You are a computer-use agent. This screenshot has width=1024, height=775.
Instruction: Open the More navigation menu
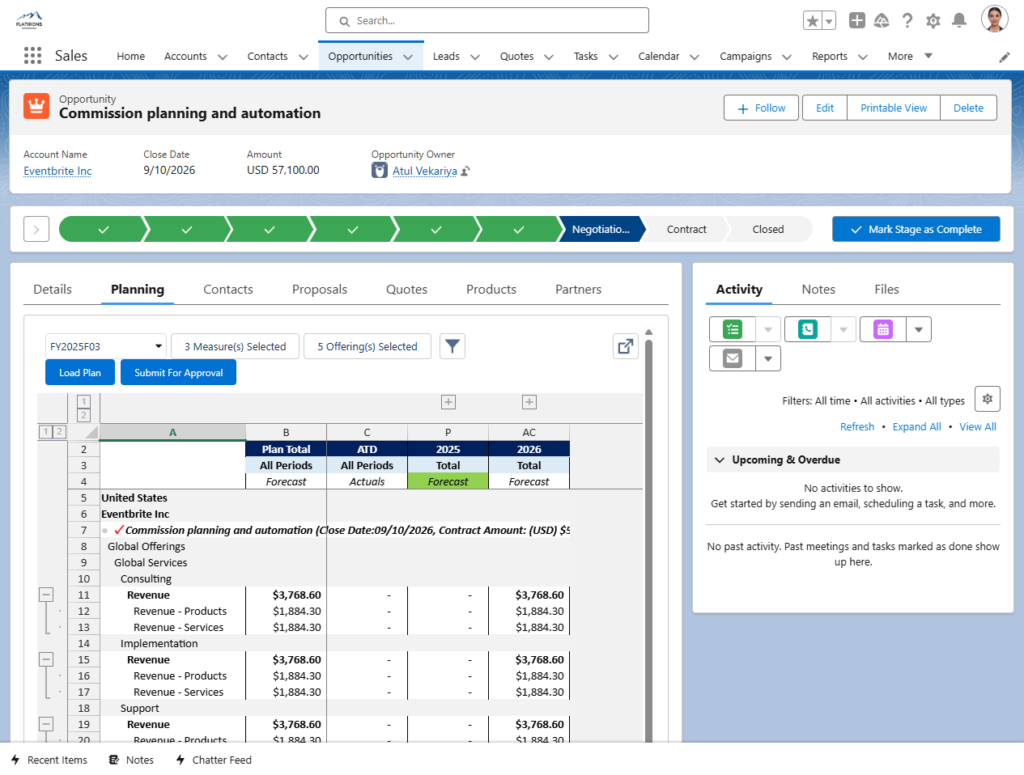coord(910,56)
